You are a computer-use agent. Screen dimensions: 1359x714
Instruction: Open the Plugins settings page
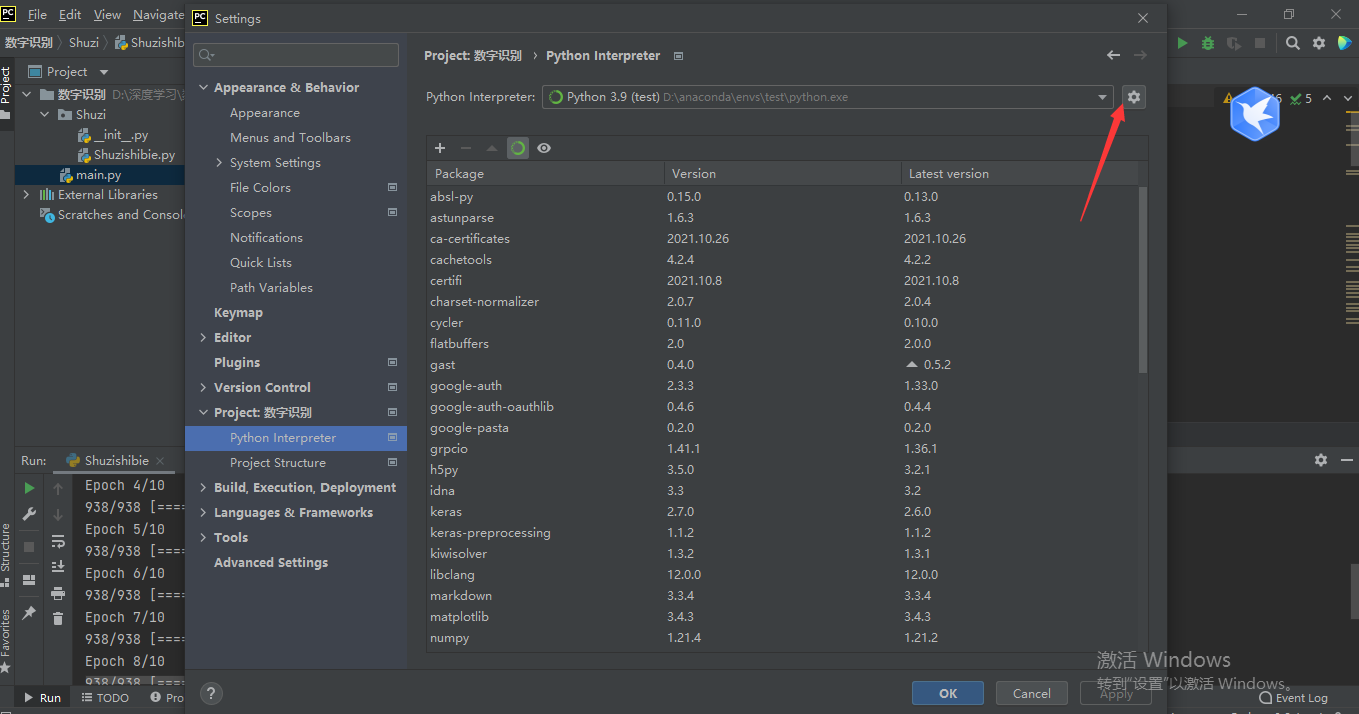(237, 363)
